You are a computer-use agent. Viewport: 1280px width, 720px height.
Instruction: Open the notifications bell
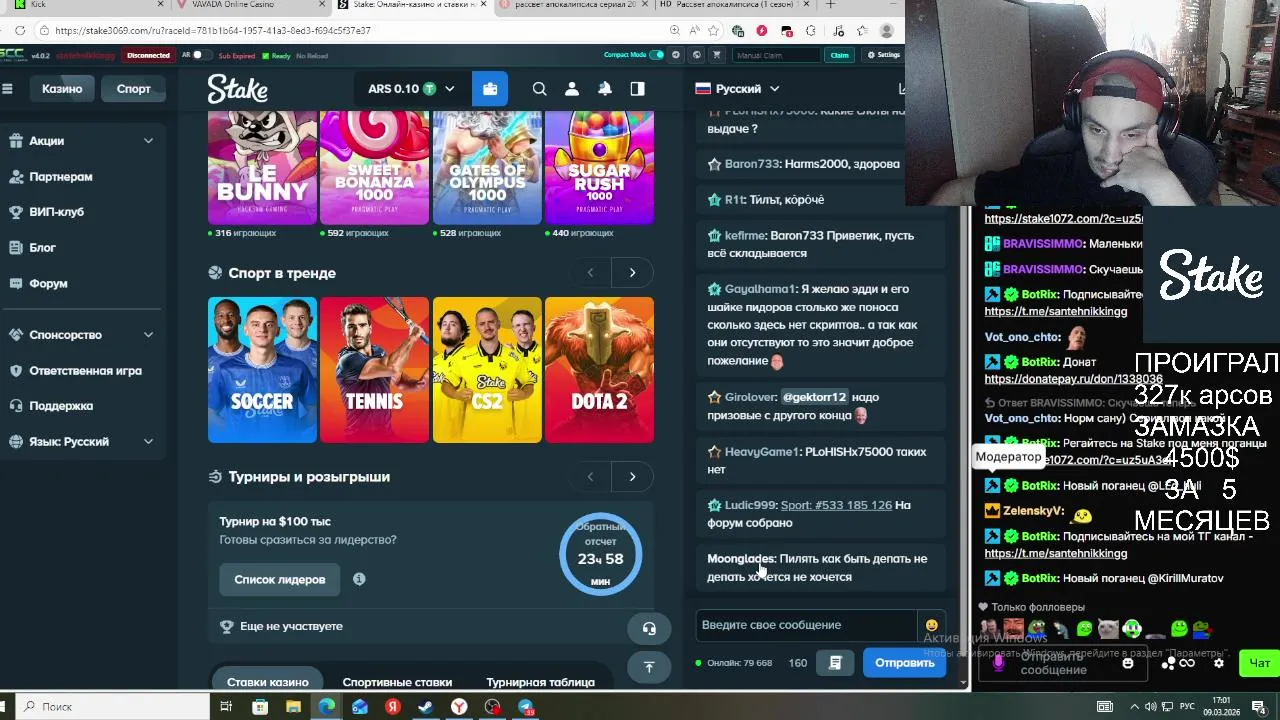(x=605, y=89)
